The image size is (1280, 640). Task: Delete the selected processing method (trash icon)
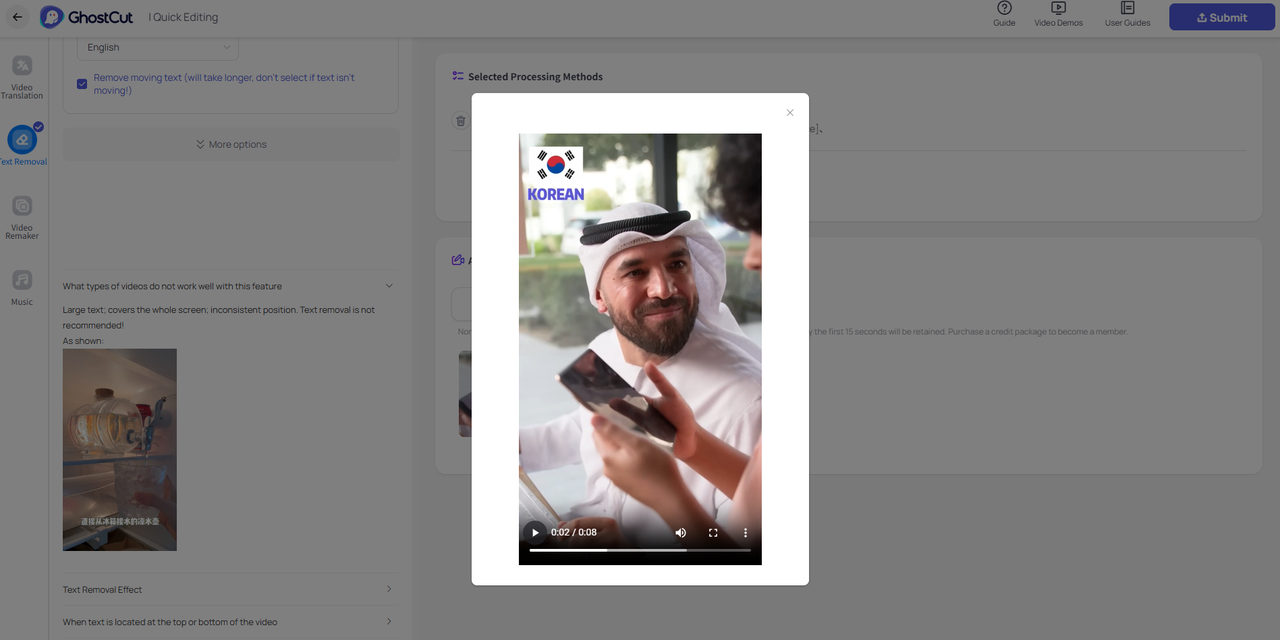click(460, 121)
